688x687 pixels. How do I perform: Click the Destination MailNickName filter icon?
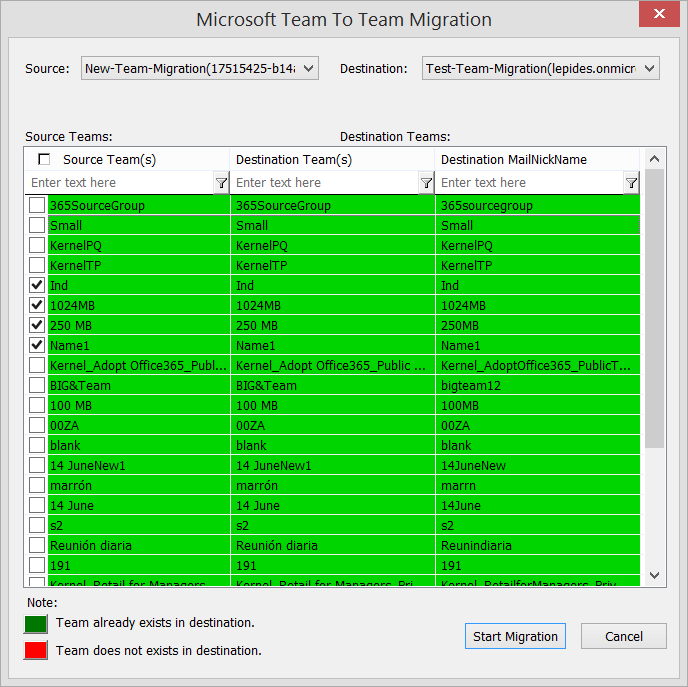[631, 183]
